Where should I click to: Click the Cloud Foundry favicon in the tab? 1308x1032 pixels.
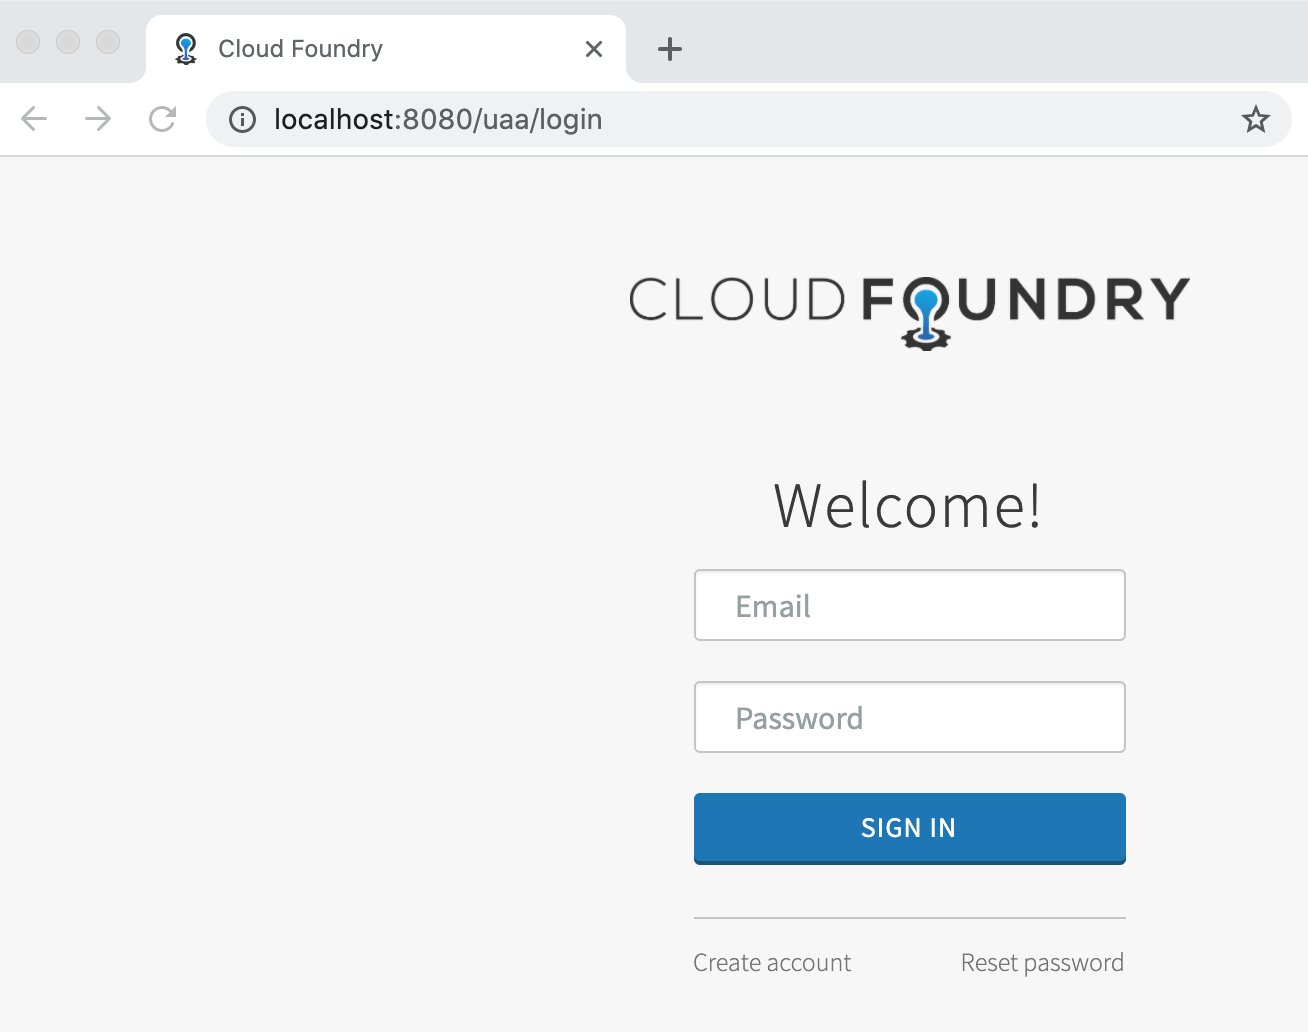pyautogui.click(x=186, y=48)
